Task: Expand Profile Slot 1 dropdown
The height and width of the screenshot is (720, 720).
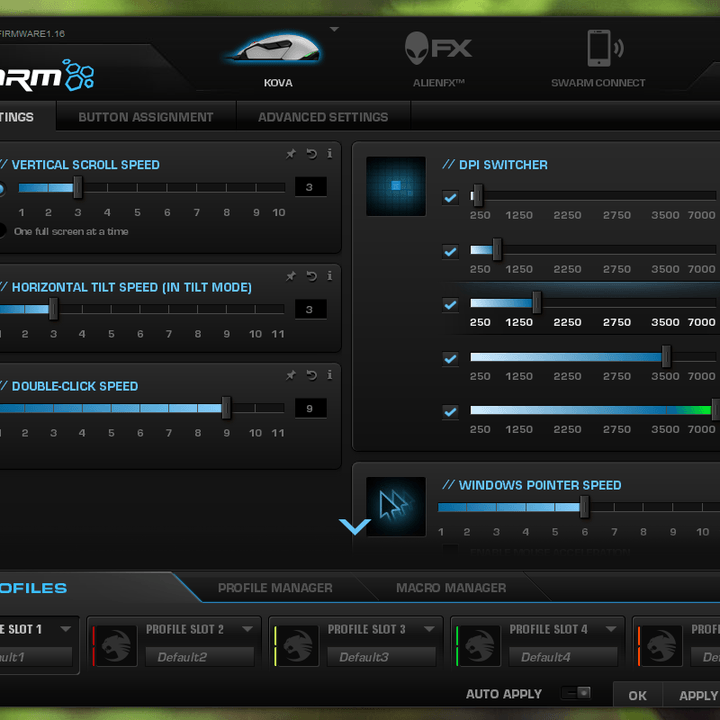Action: point(66,629)
